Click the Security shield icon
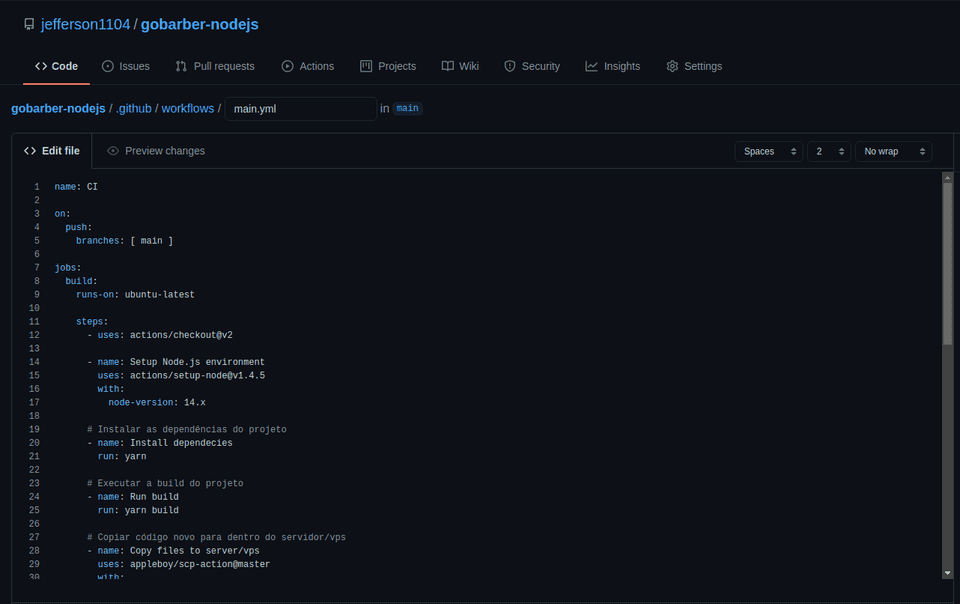The image size is (960, 604). (x=510, y=66)
